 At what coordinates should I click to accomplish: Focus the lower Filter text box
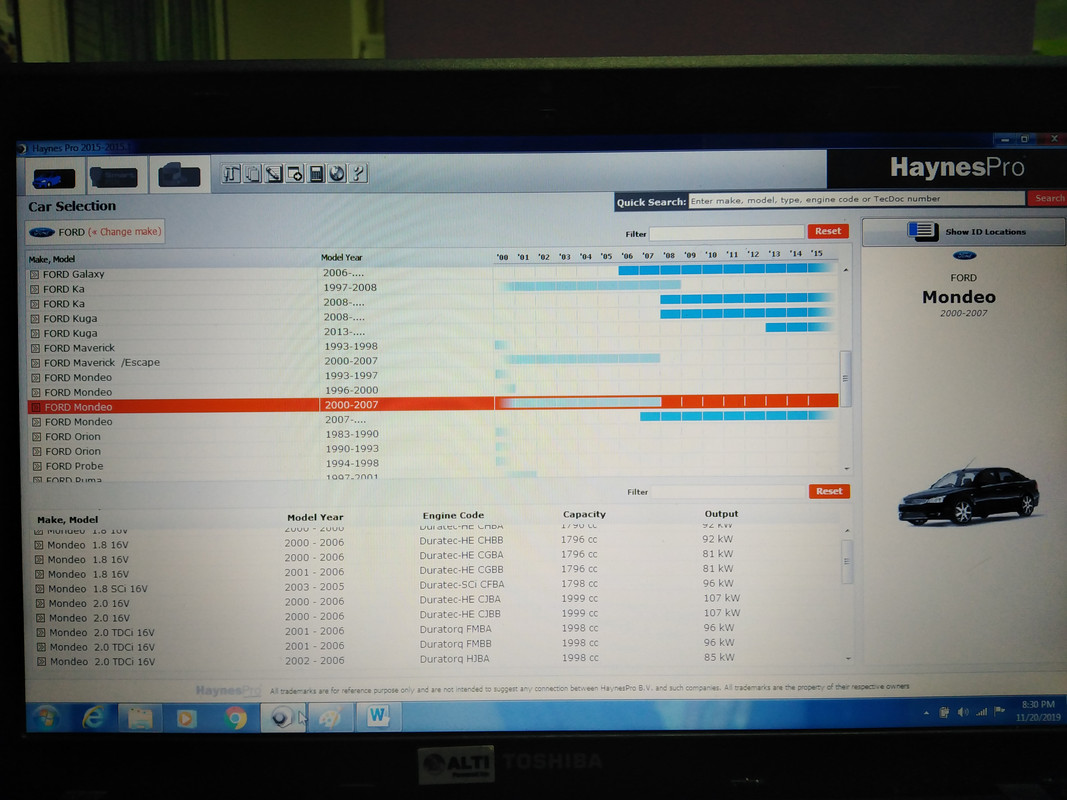728,492
